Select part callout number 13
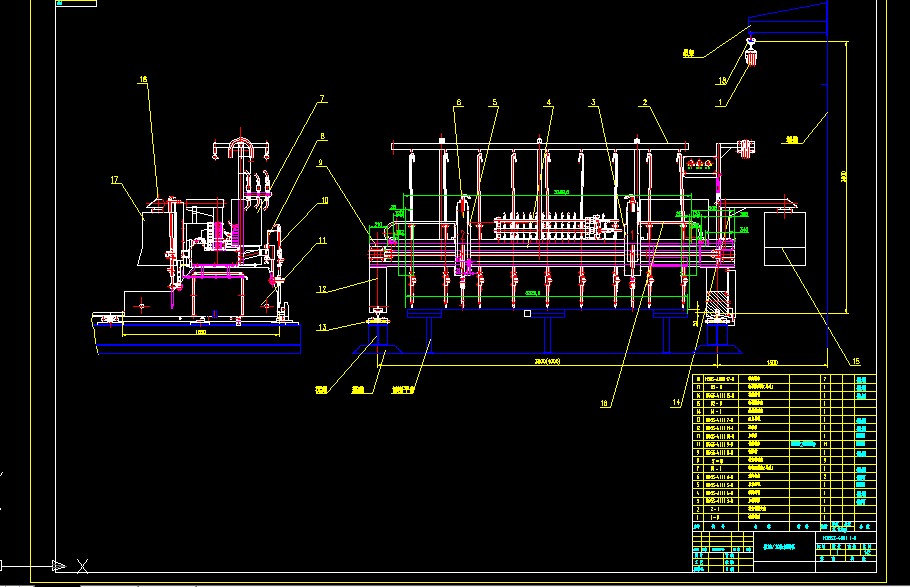 coord(322,327)
